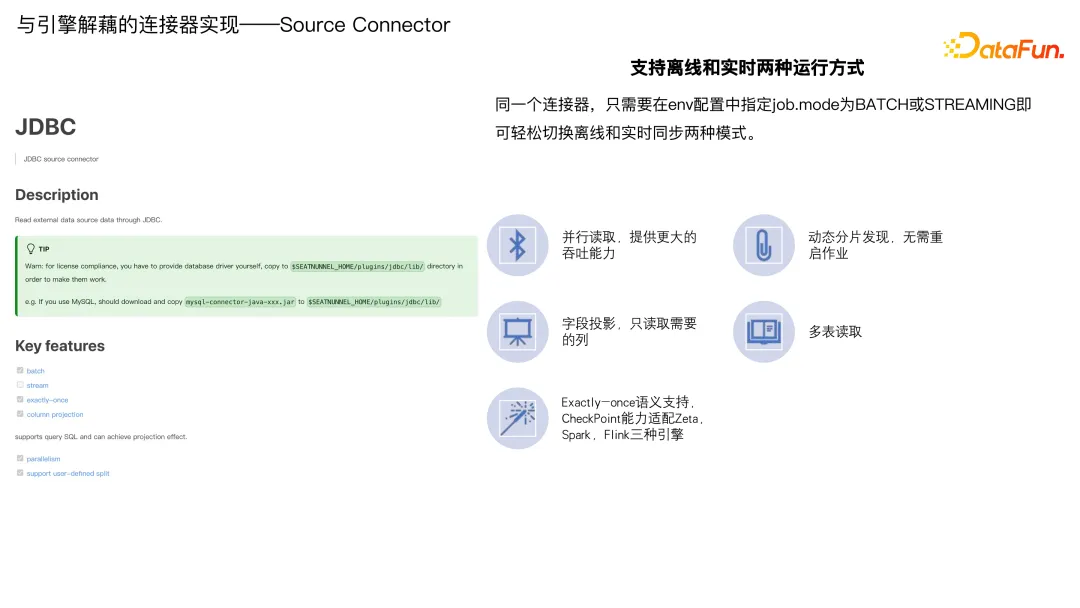Toggle the parallelism checkbox
The width and height of the screenshot is (1080, 608).
[20, 458]
